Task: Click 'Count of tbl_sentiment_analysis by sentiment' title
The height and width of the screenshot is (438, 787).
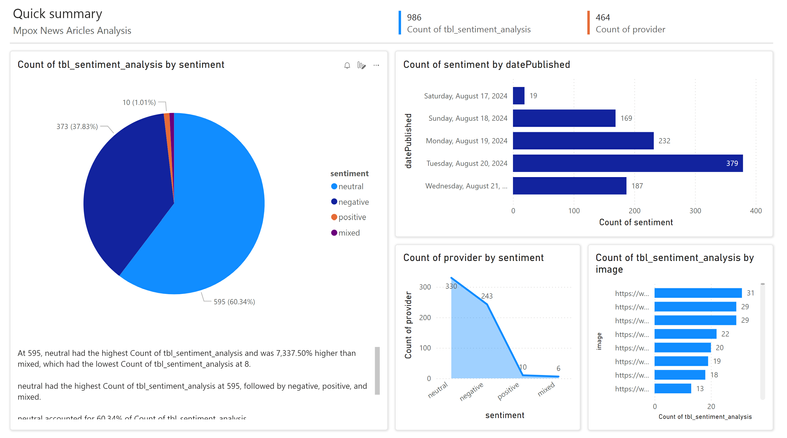Action: tap(121, 65)
